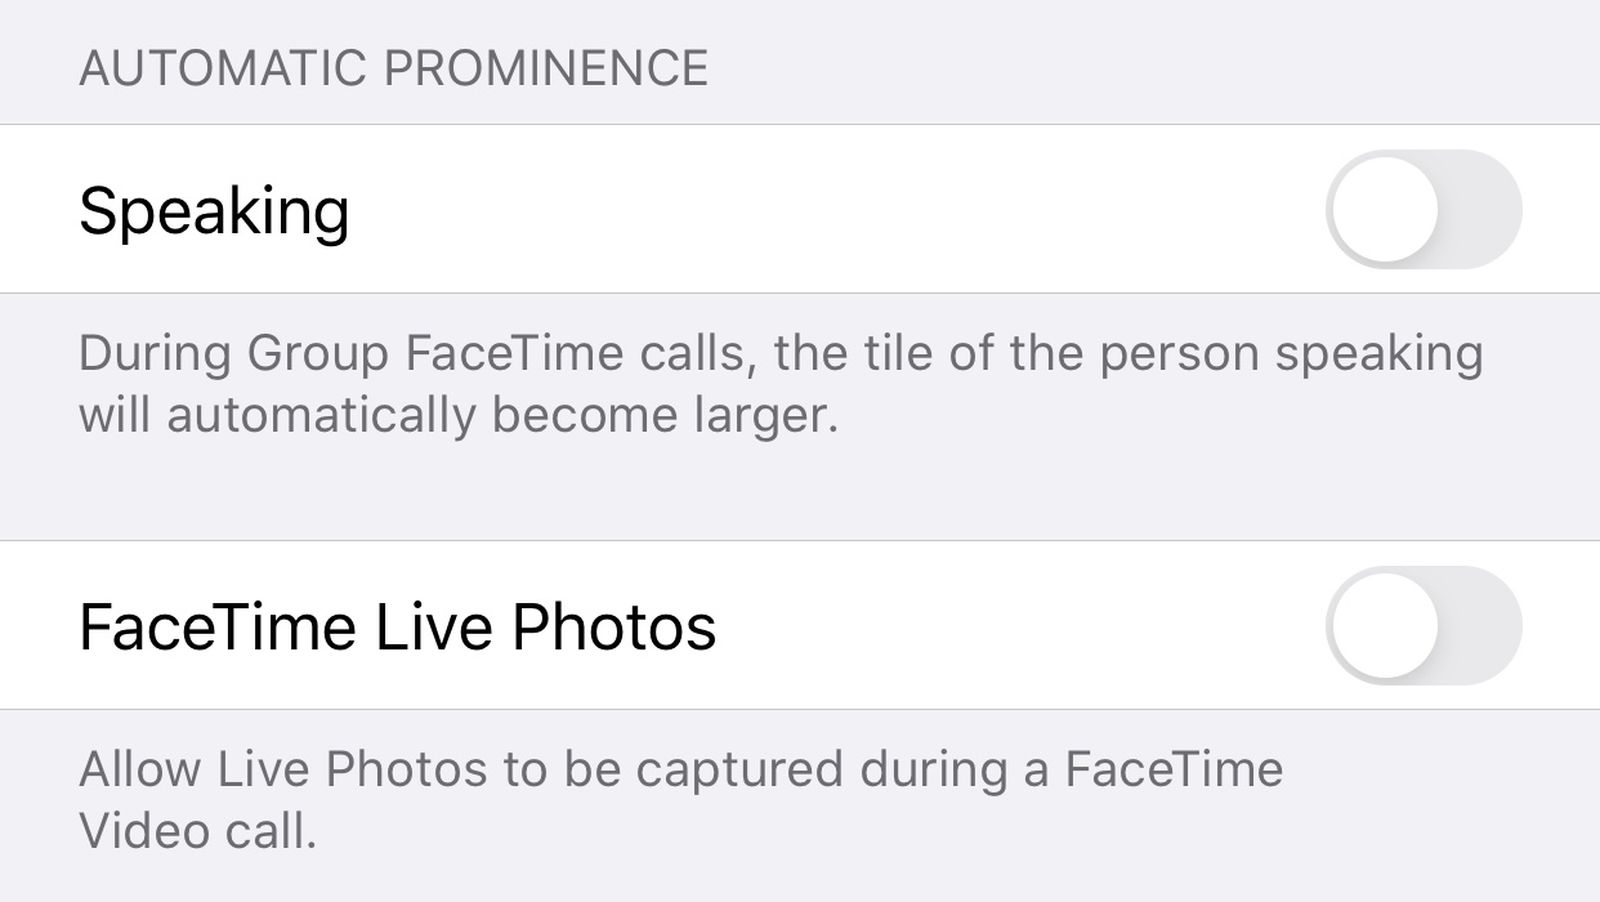Tap the switch beside FaceTime Live Photos
The height and width of the screenshot is (902, 1600).
(x=1424, y=625)
